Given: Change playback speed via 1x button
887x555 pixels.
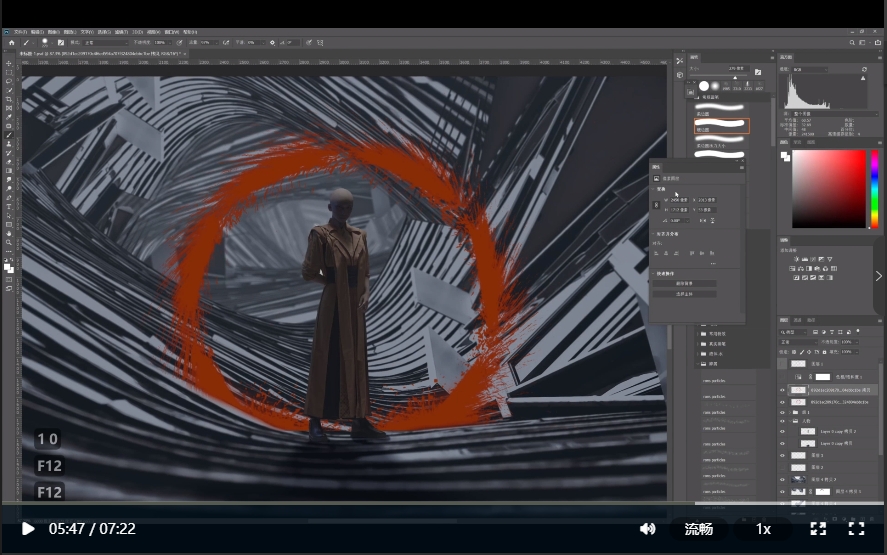Looking at the screenshot, I should coord(763,528).
